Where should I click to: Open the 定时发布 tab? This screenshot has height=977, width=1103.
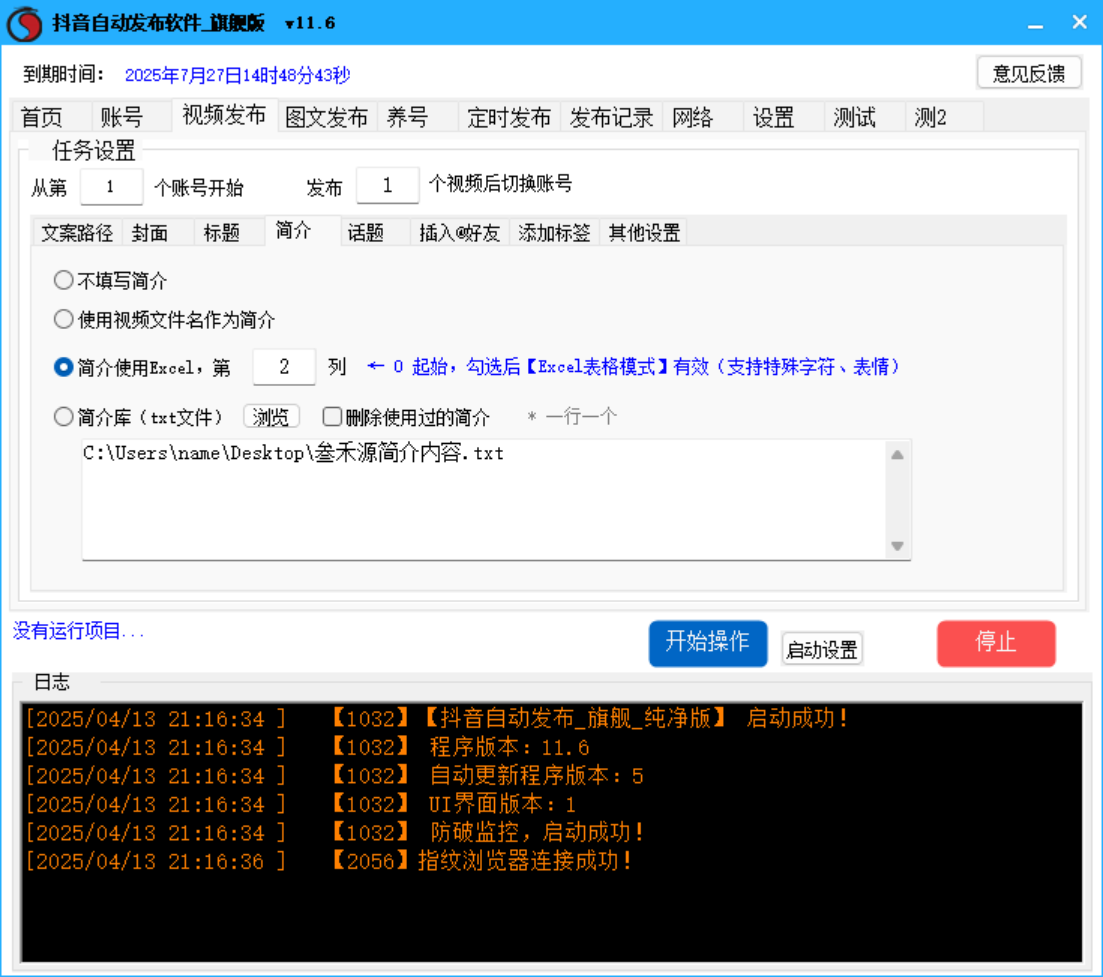tap(509, 117)
